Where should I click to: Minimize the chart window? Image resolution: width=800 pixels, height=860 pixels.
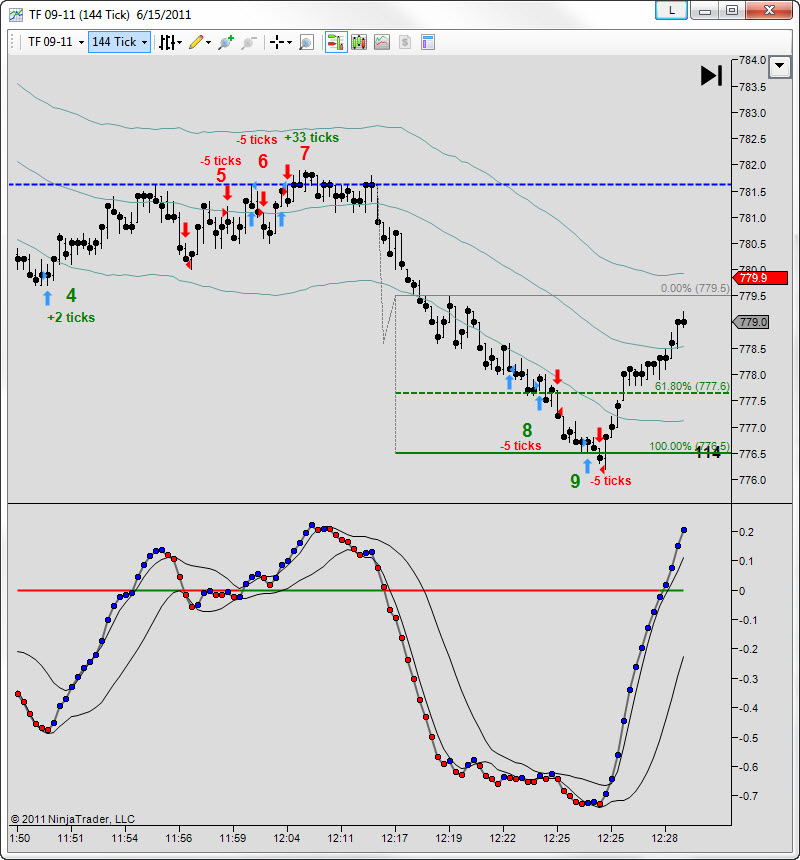[706, 10]
